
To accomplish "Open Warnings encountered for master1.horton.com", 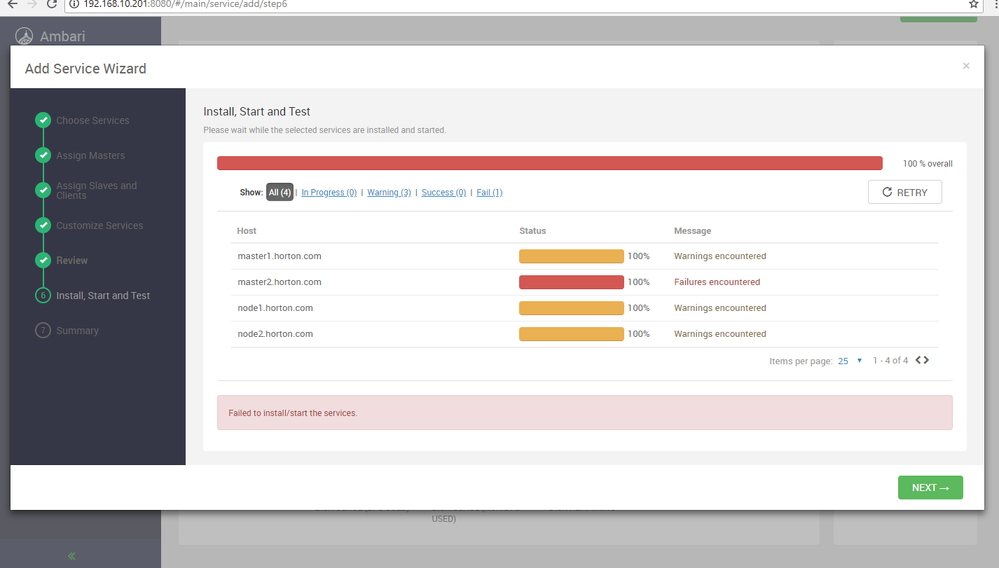I will click(720, 256).
